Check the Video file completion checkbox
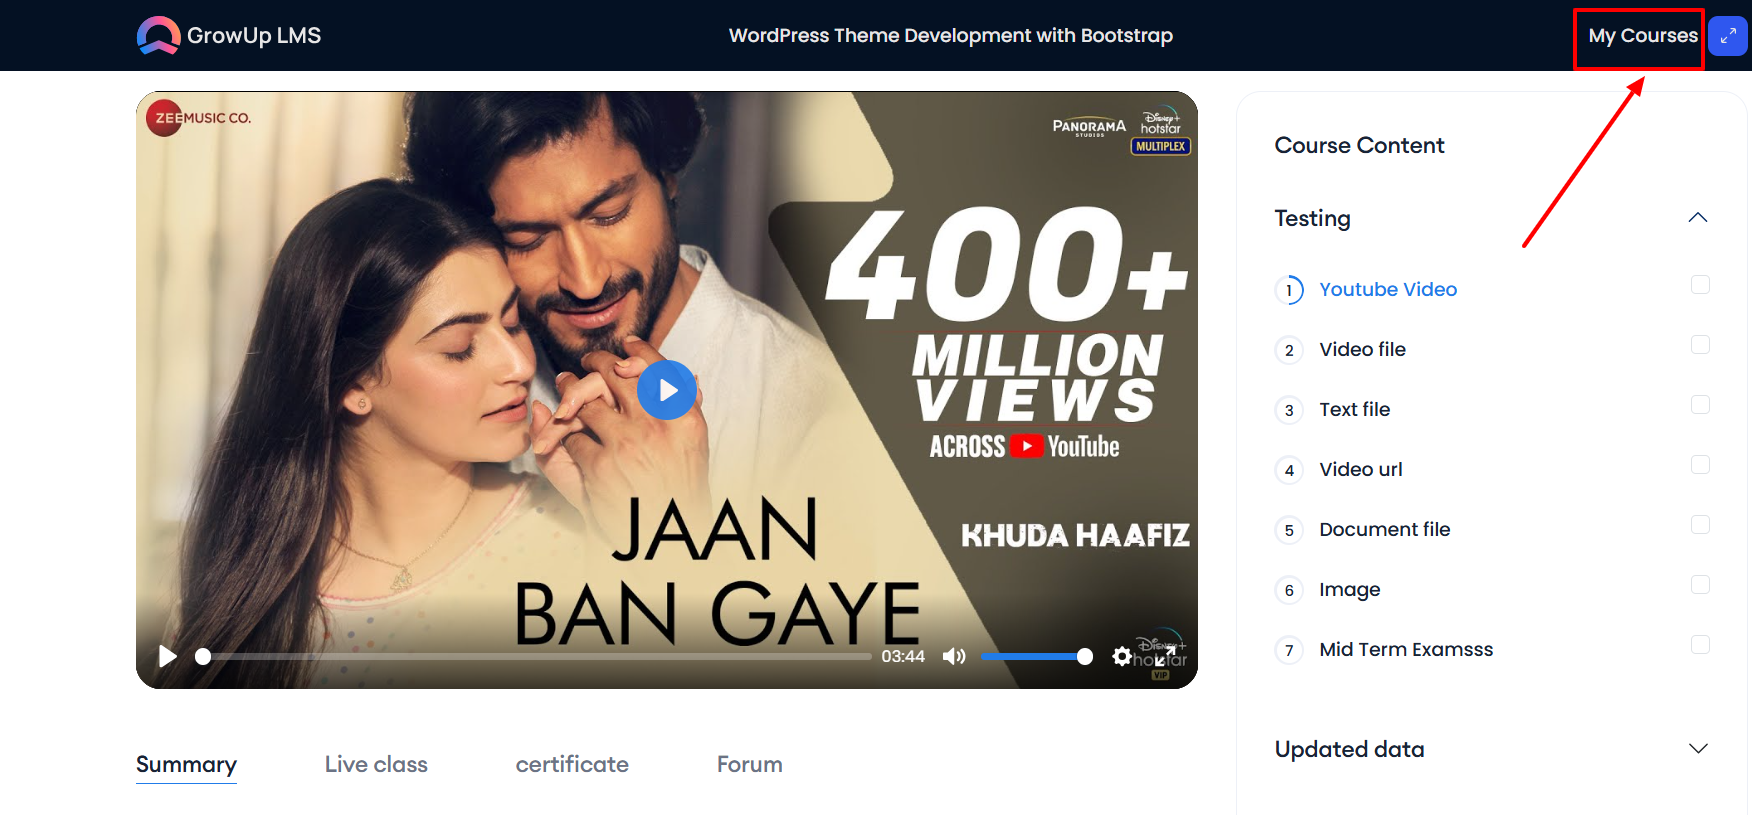The width and height of the screenshot is (1752, 815). coord(1700,345)
